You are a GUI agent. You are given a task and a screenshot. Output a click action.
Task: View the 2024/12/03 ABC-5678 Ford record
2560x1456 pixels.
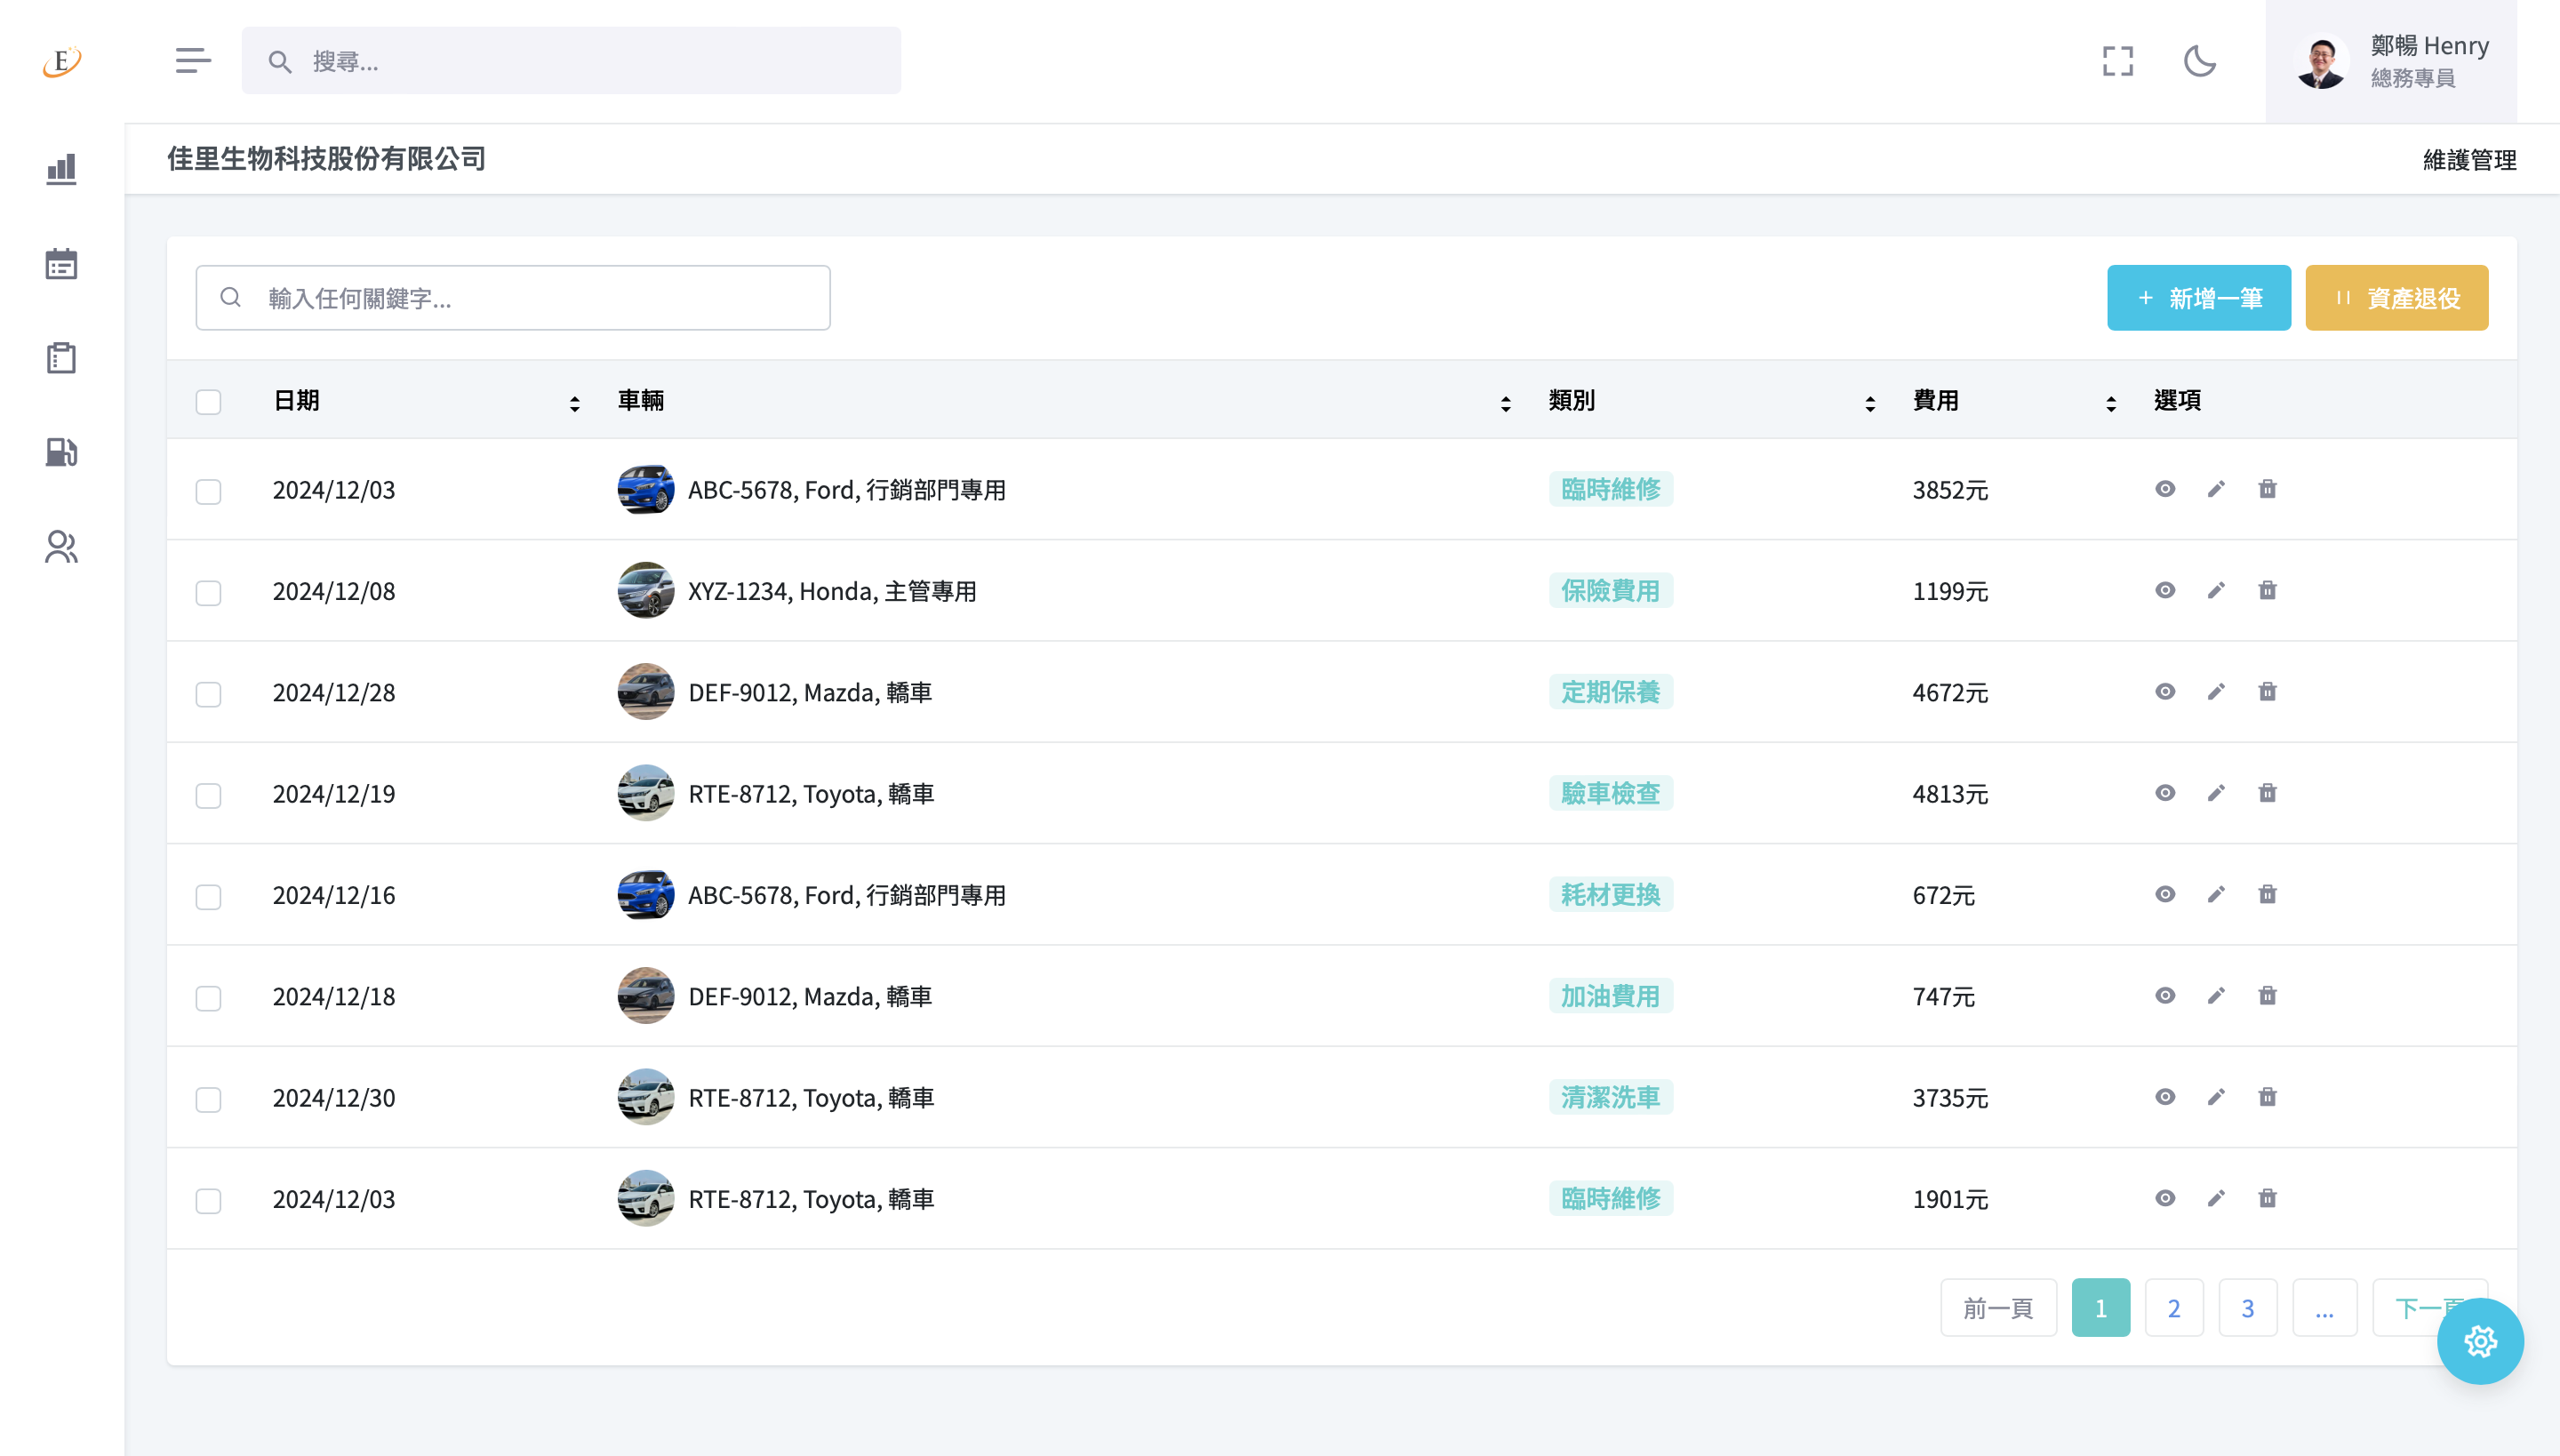click(2165, 489)
